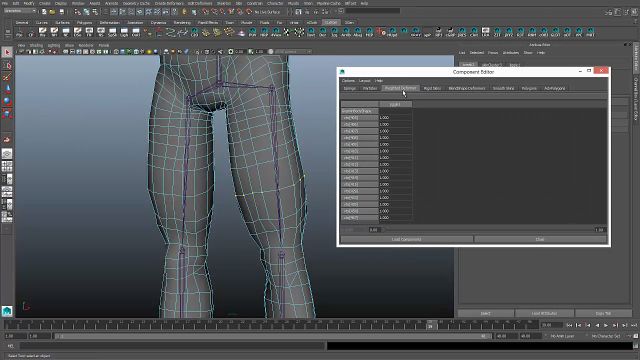Image resolution: width=640 pixels, height=360 pixels.
Task: Switch to the Particles tab
Action: point(370,88)
